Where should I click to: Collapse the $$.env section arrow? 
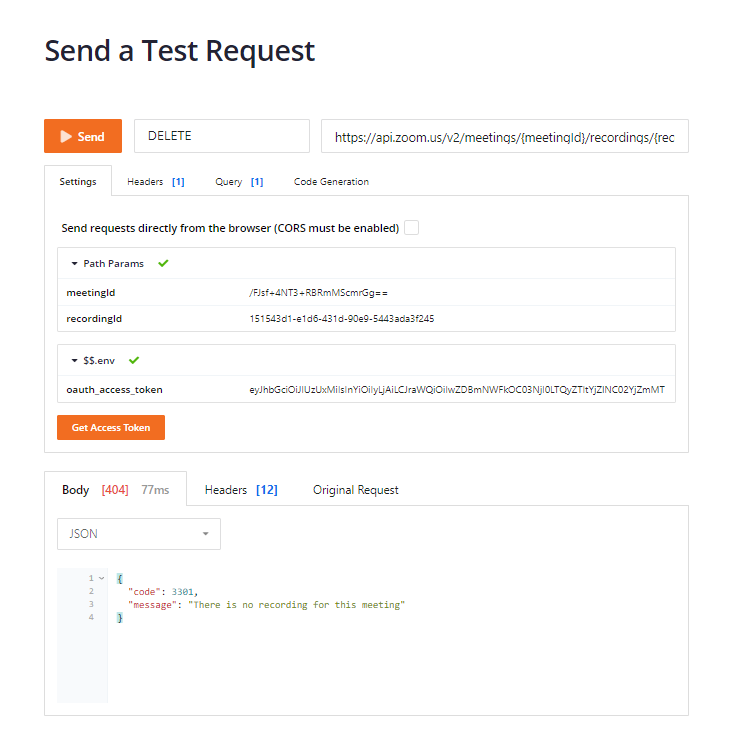point(75,361)
